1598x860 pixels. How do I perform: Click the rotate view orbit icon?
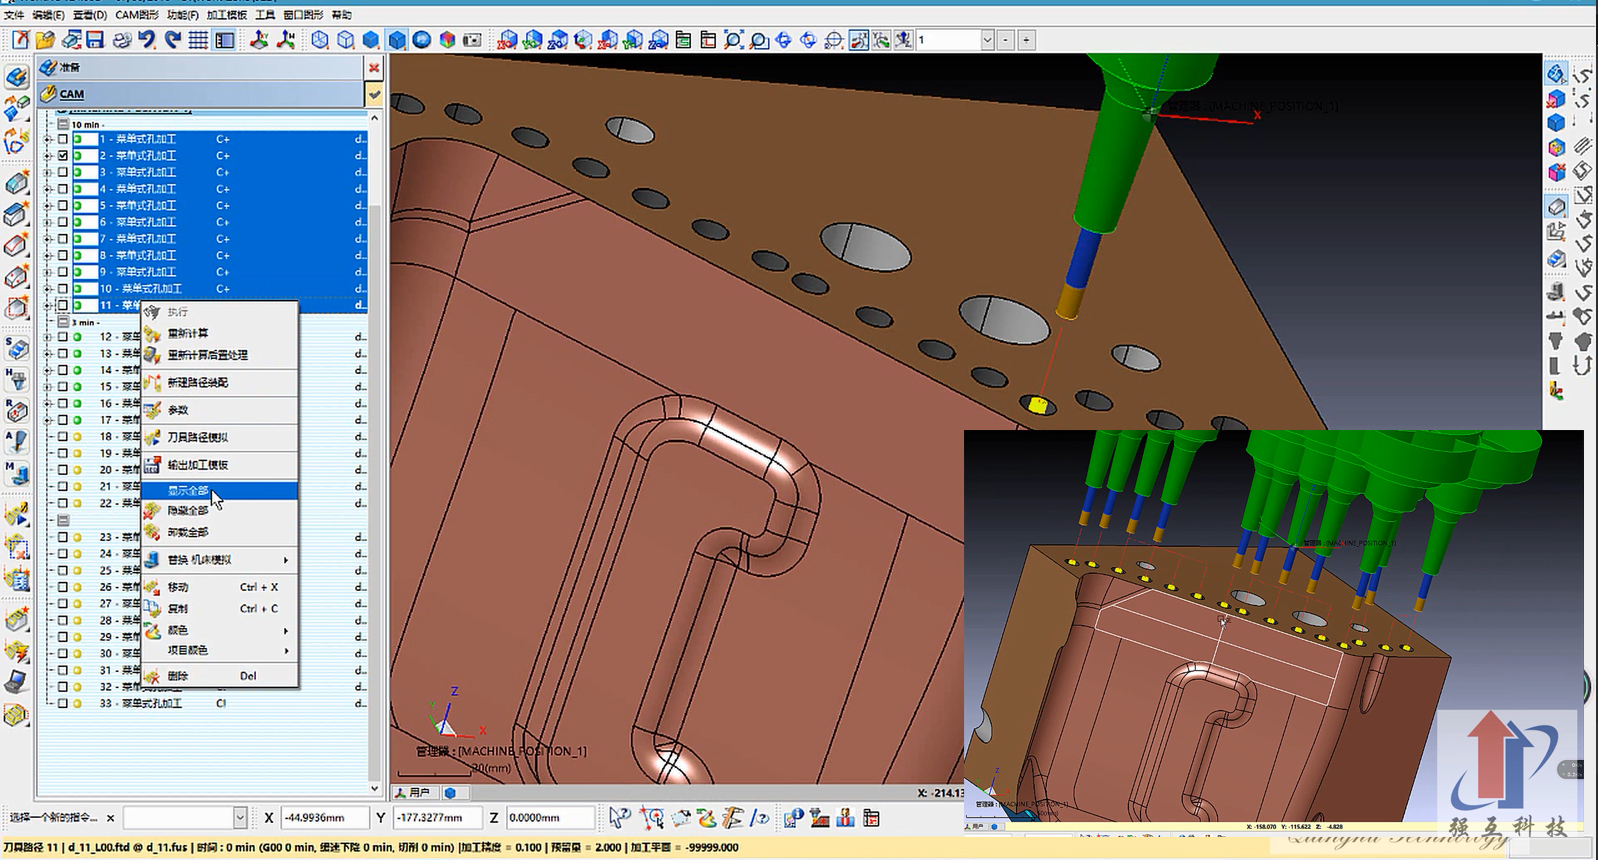coord(783,40)
